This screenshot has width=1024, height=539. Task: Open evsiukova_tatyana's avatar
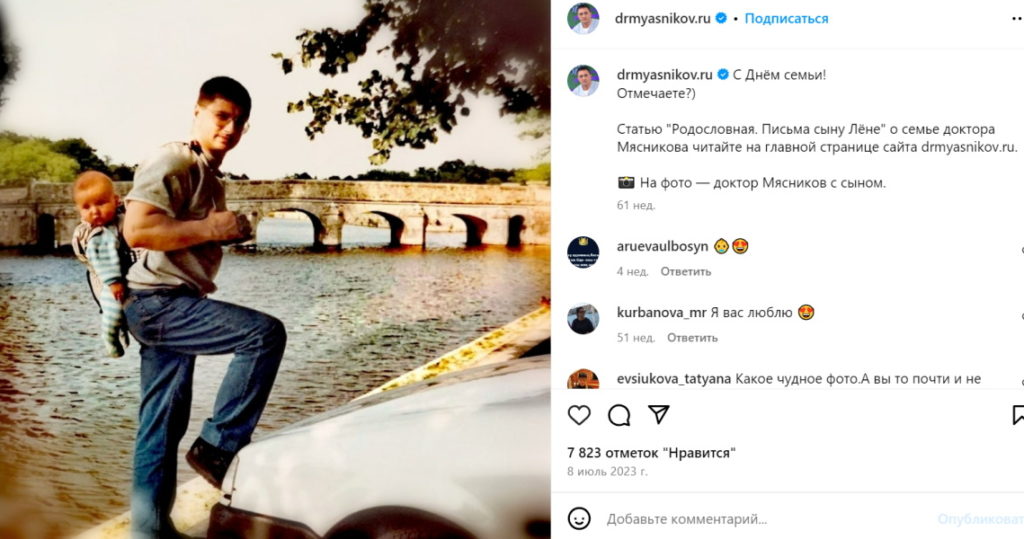583,380
